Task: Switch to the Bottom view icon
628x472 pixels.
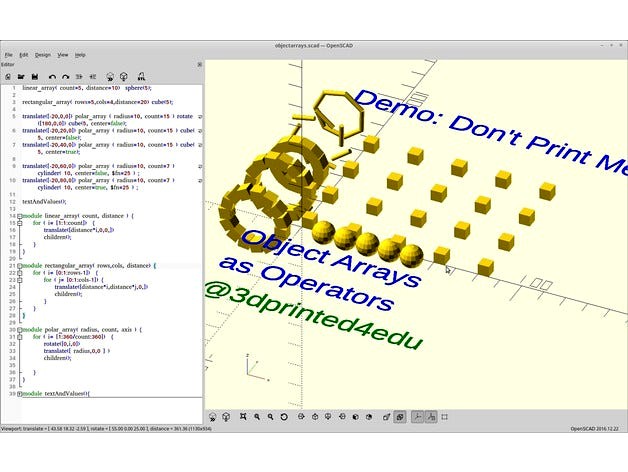Action: 328,417
